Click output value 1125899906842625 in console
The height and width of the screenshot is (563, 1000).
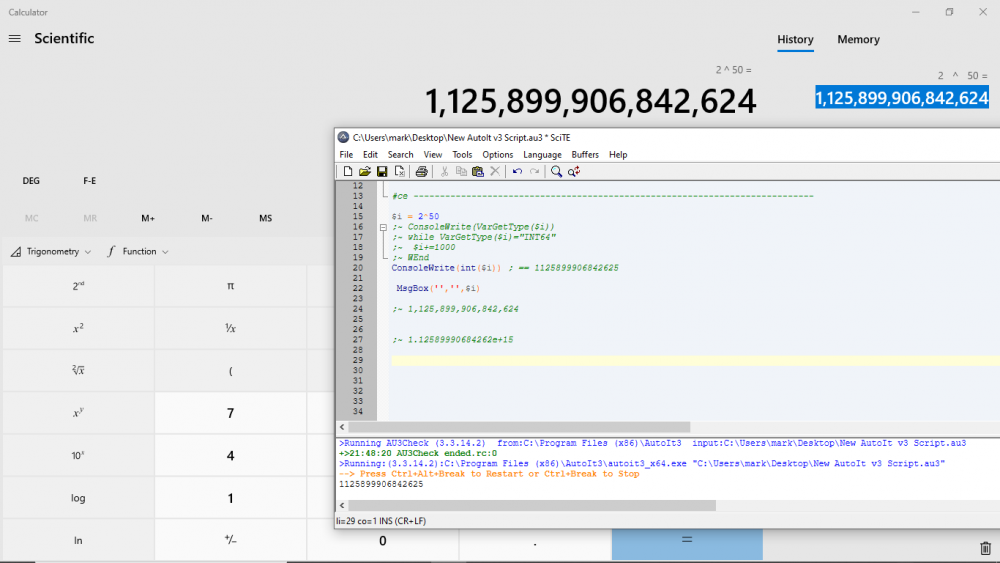coord(381,484)
